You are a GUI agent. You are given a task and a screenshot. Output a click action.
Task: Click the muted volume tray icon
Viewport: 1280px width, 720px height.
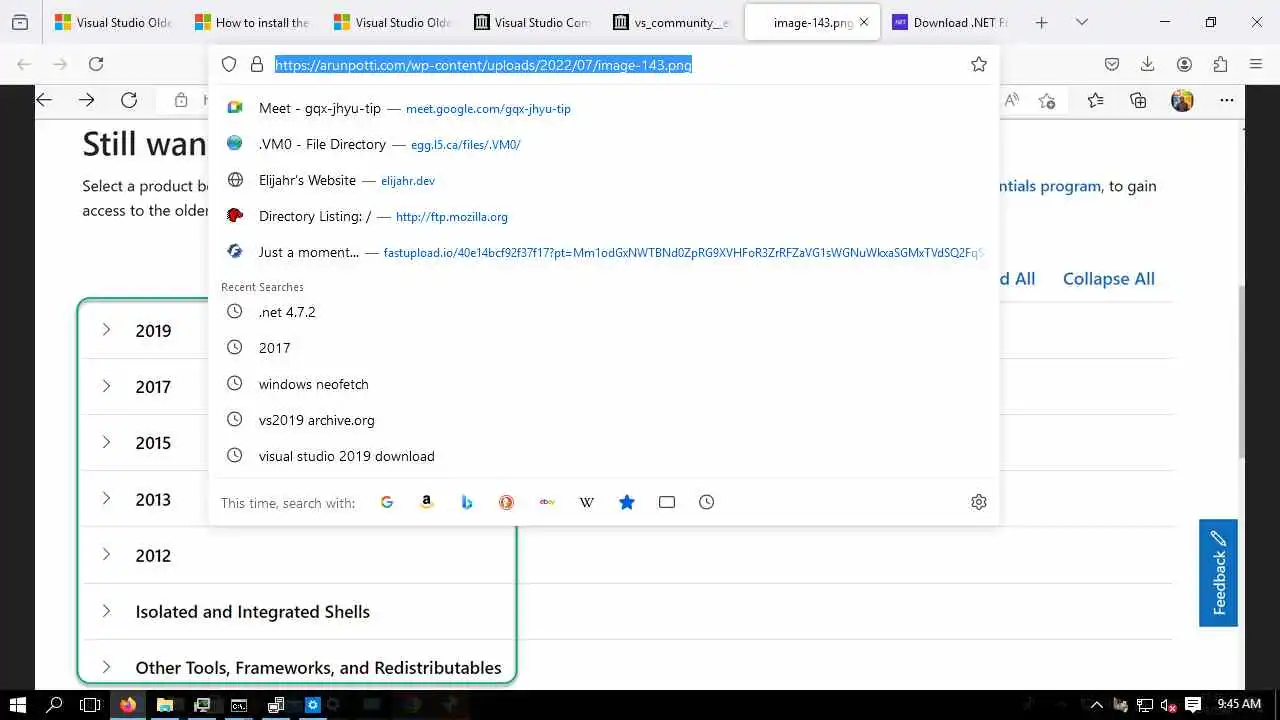[x=1168, y=705]
